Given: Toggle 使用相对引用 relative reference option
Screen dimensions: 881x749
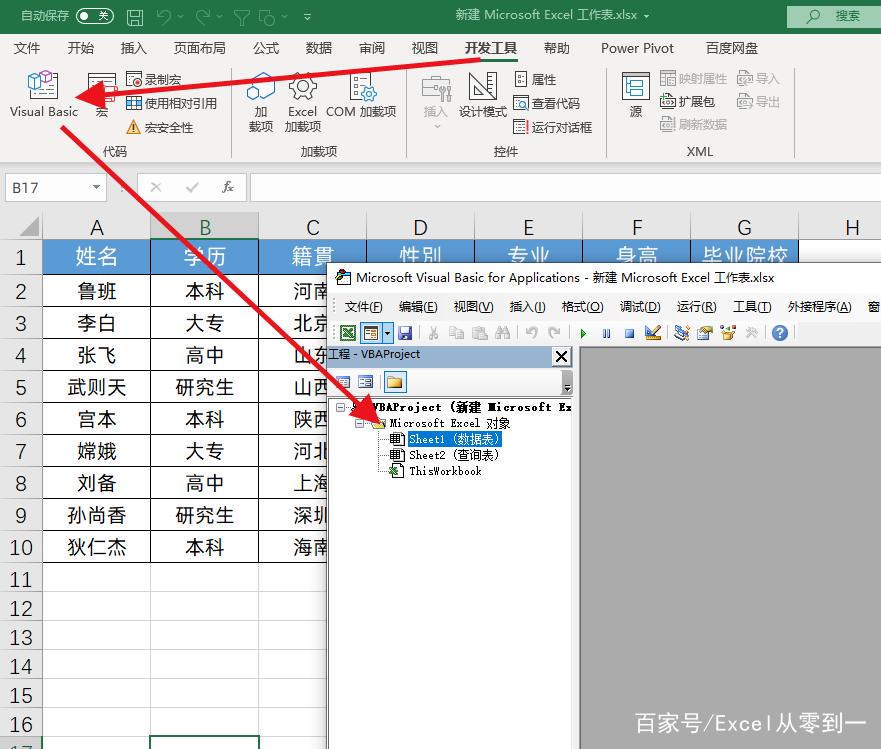Looking at the screenshot, I should click(135, 103).
